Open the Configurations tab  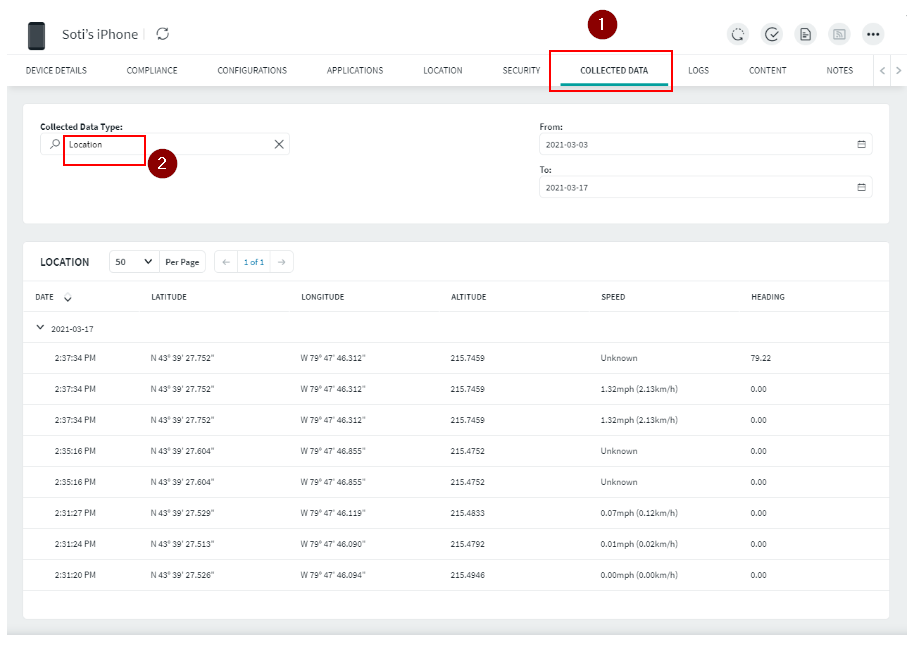click(252, 70)
